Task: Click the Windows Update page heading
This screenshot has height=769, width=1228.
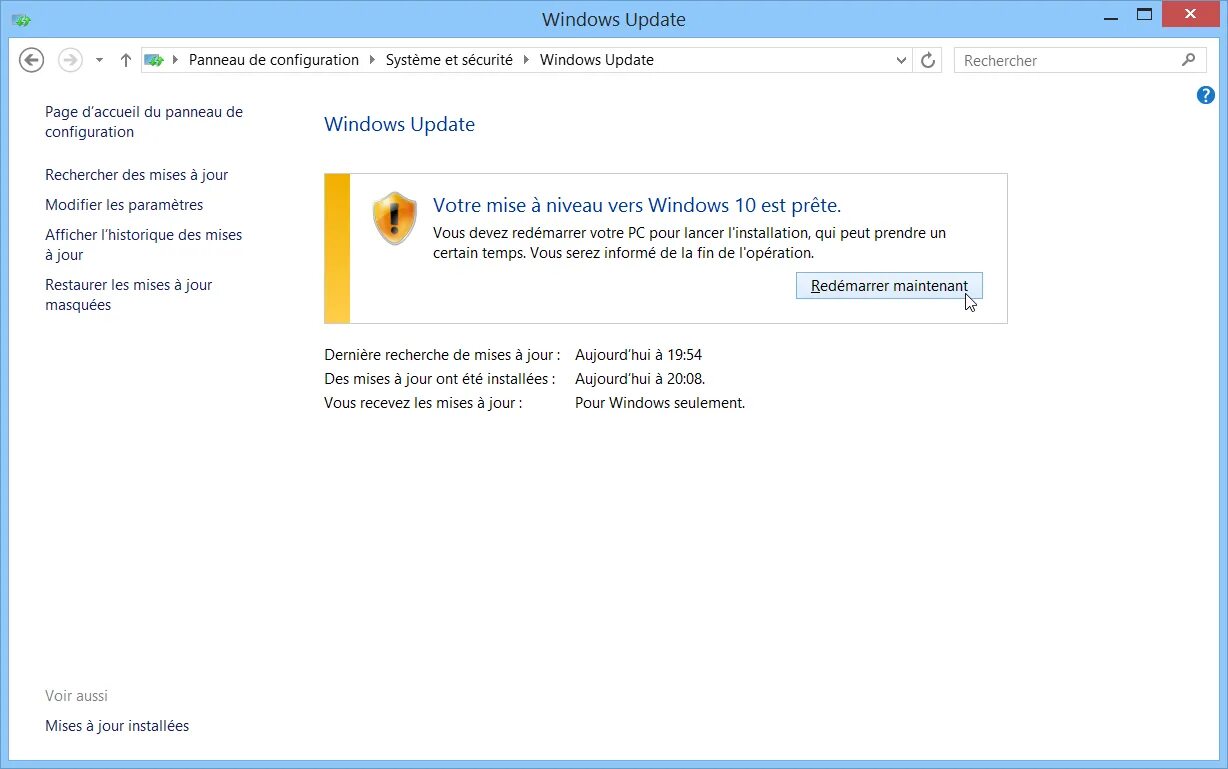Action: [x=400, y=125]
